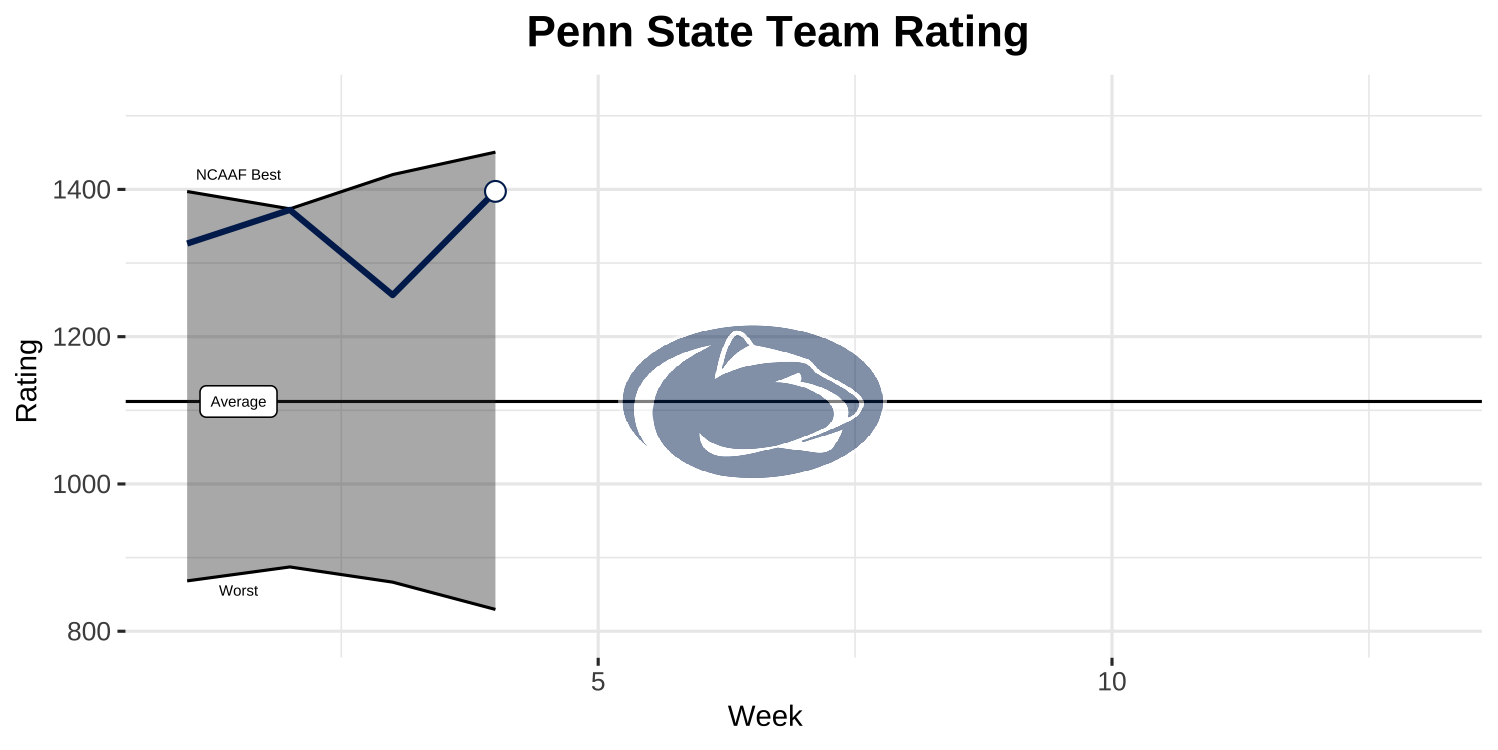This screenshot has height=750, width=1498.
Task: Click the boxed Average label
Action: [x=238, y=402]
